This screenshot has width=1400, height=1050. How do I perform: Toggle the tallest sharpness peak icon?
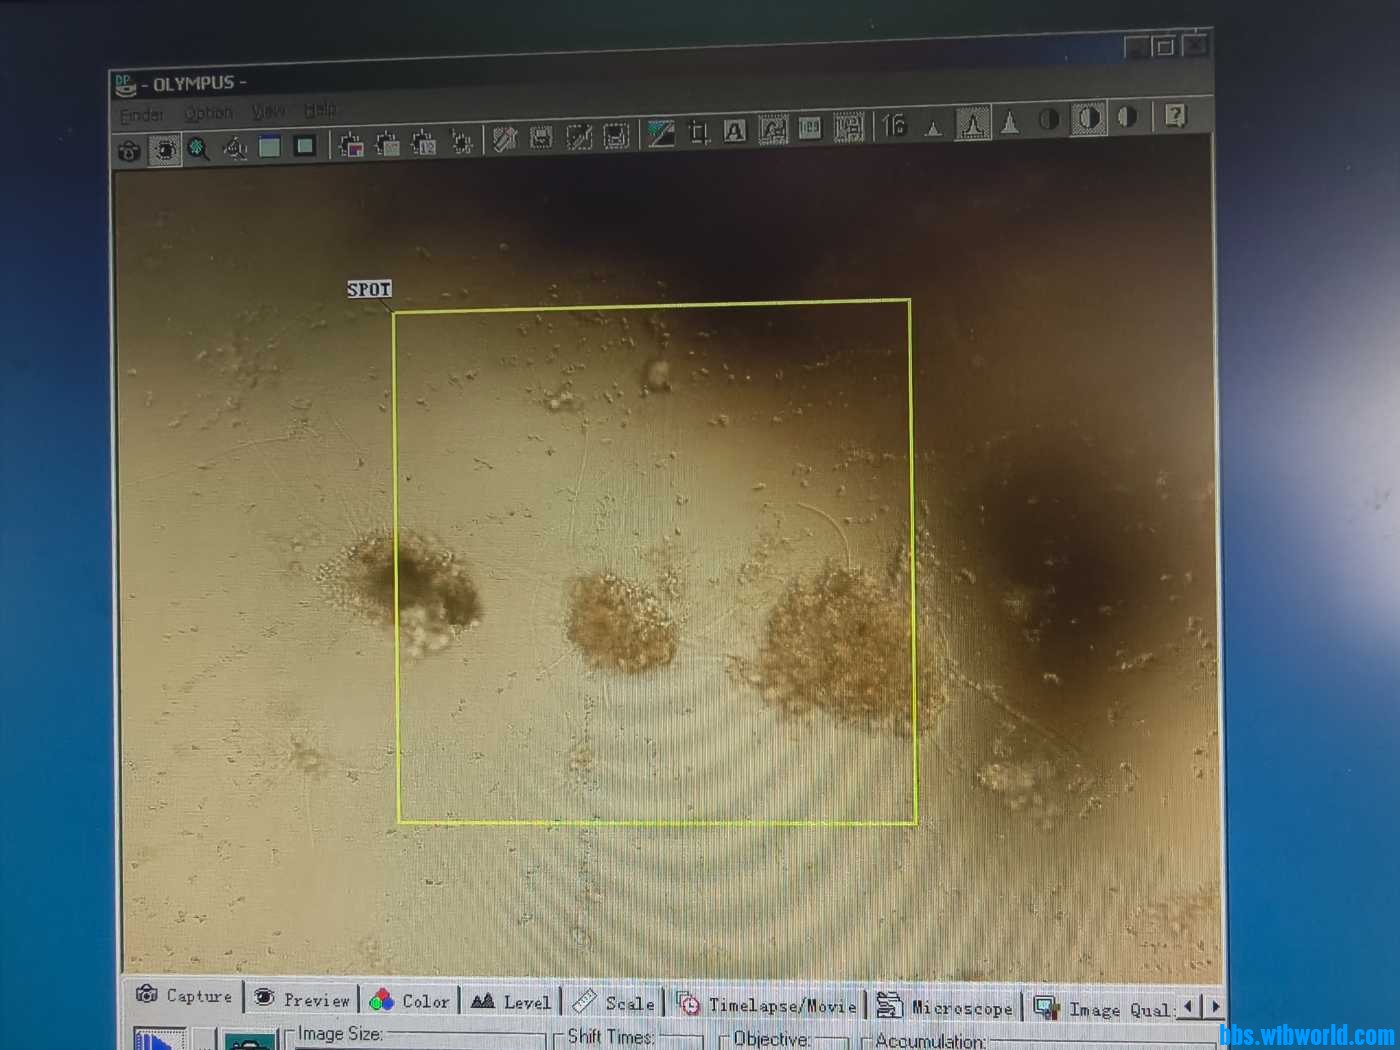click(1010, 122)
